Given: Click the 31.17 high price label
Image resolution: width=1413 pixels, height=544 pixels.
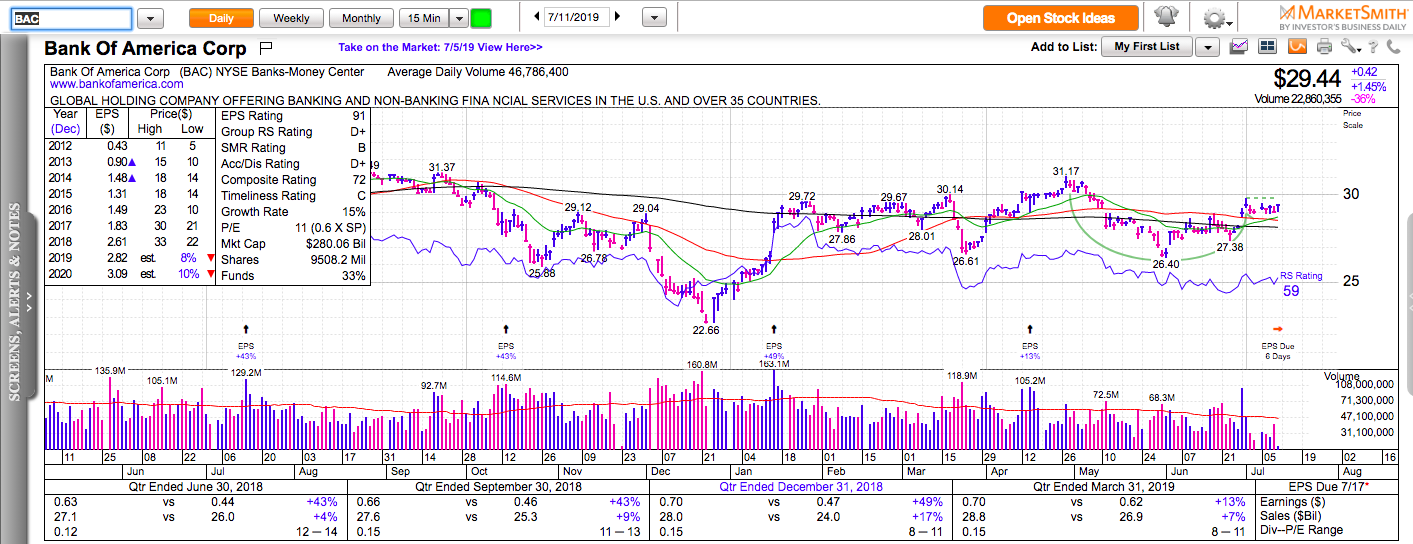Looking at the screenshot, I should click(1066, 171).
